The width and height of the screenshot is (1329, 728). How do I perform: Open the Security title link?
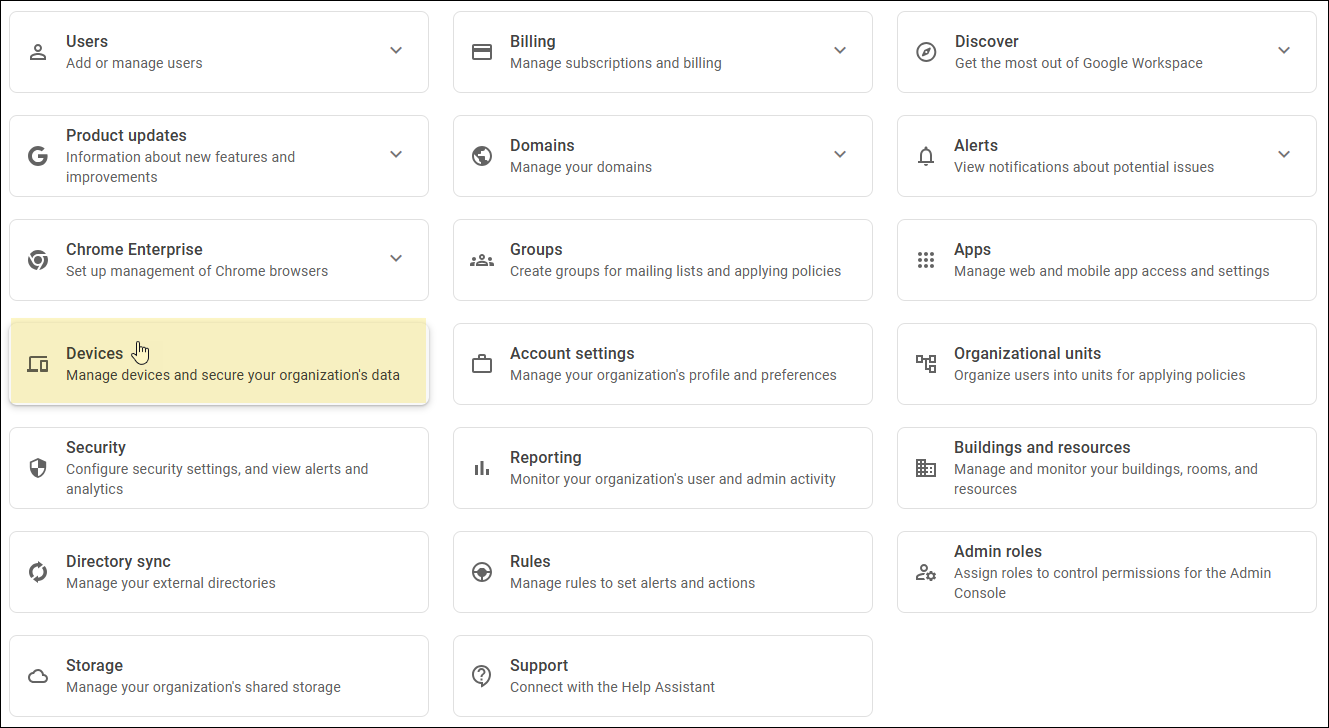96,448
